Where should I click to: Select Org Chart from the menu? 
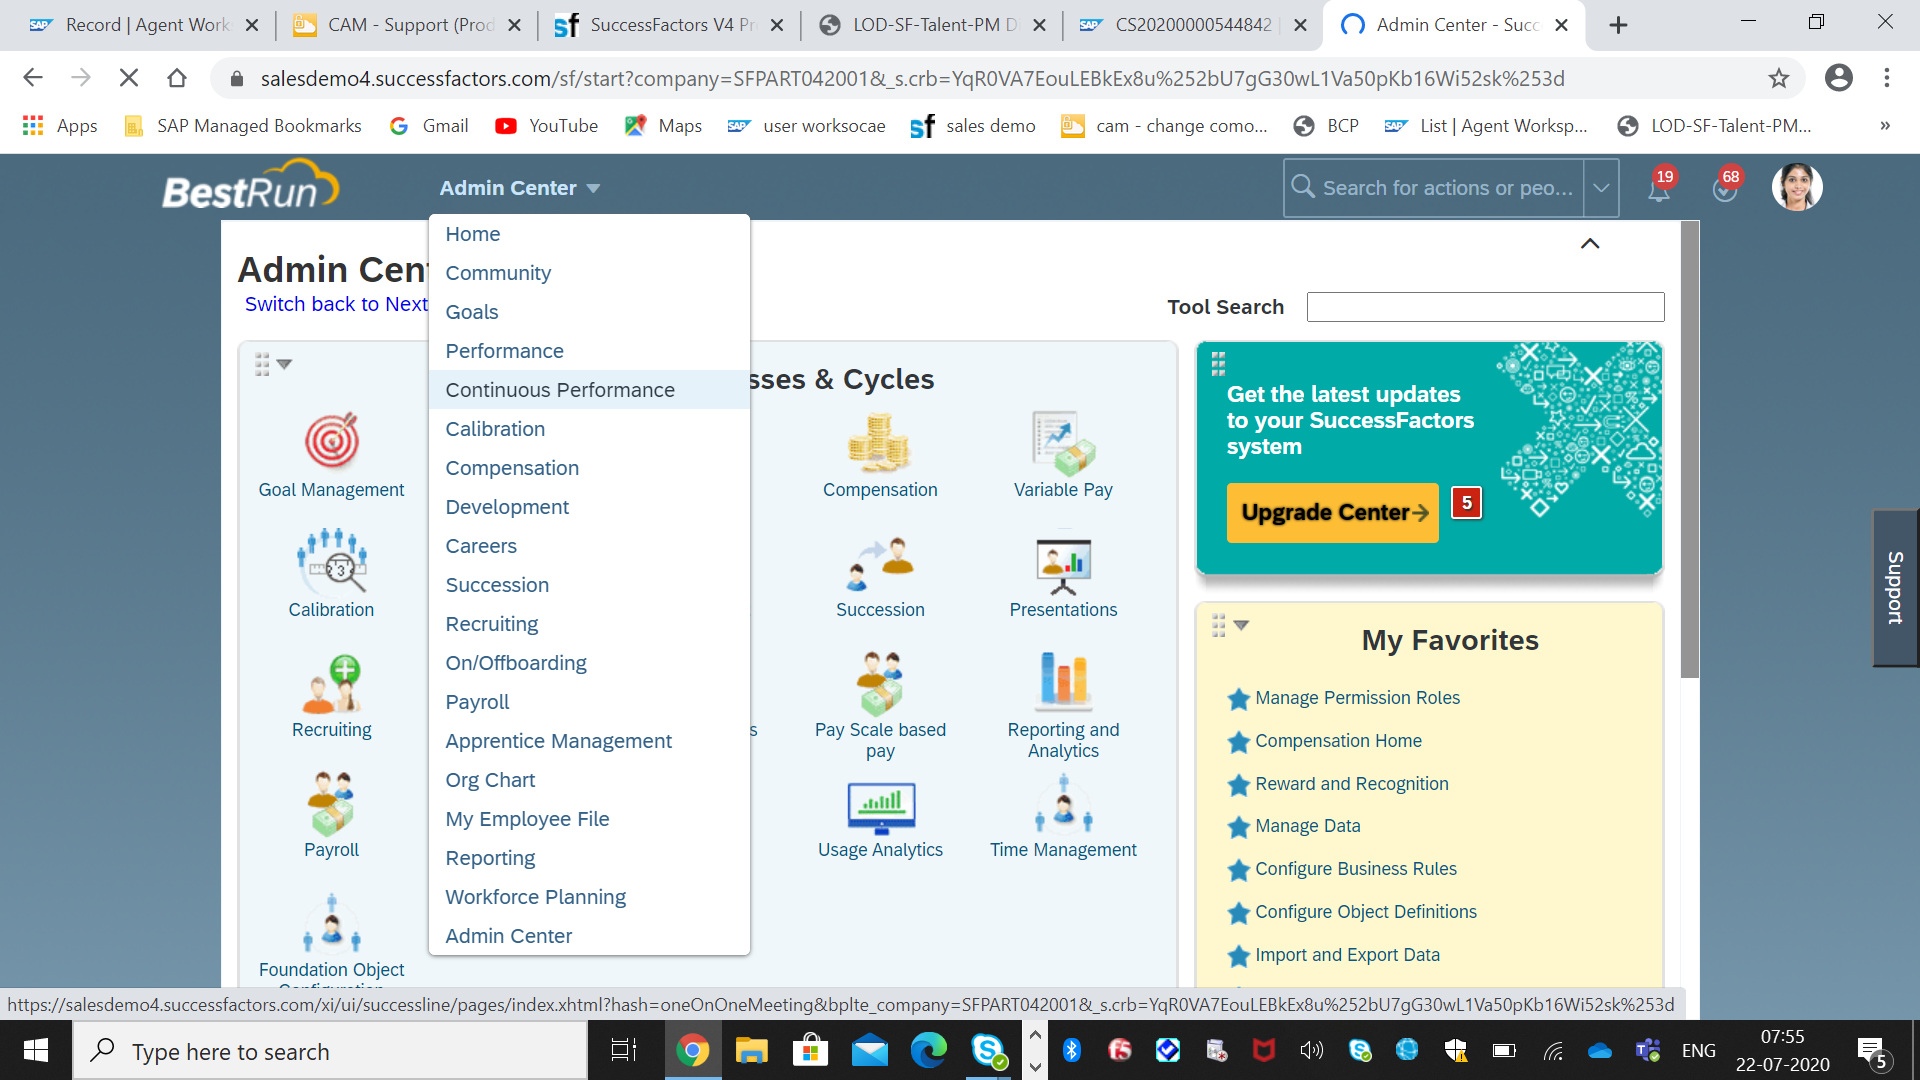tap(589, 780)
